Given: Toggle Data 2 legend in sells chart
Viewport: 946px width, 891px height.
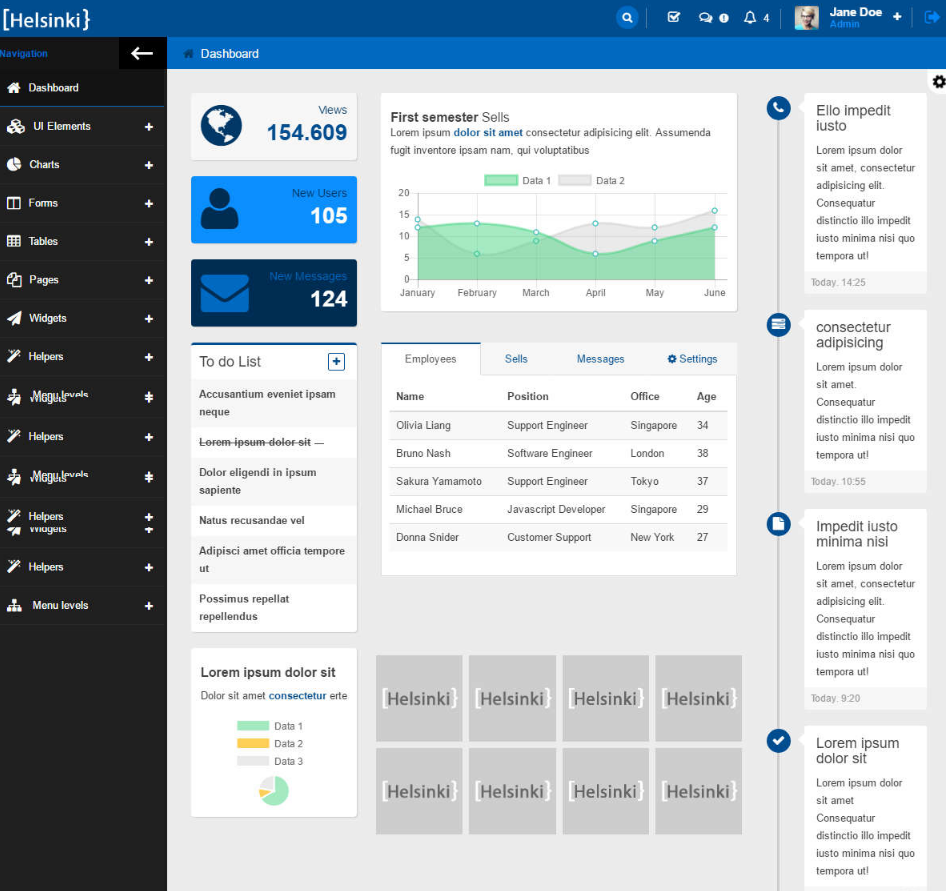Looking at the screenshot, I should tap(591, 180).
